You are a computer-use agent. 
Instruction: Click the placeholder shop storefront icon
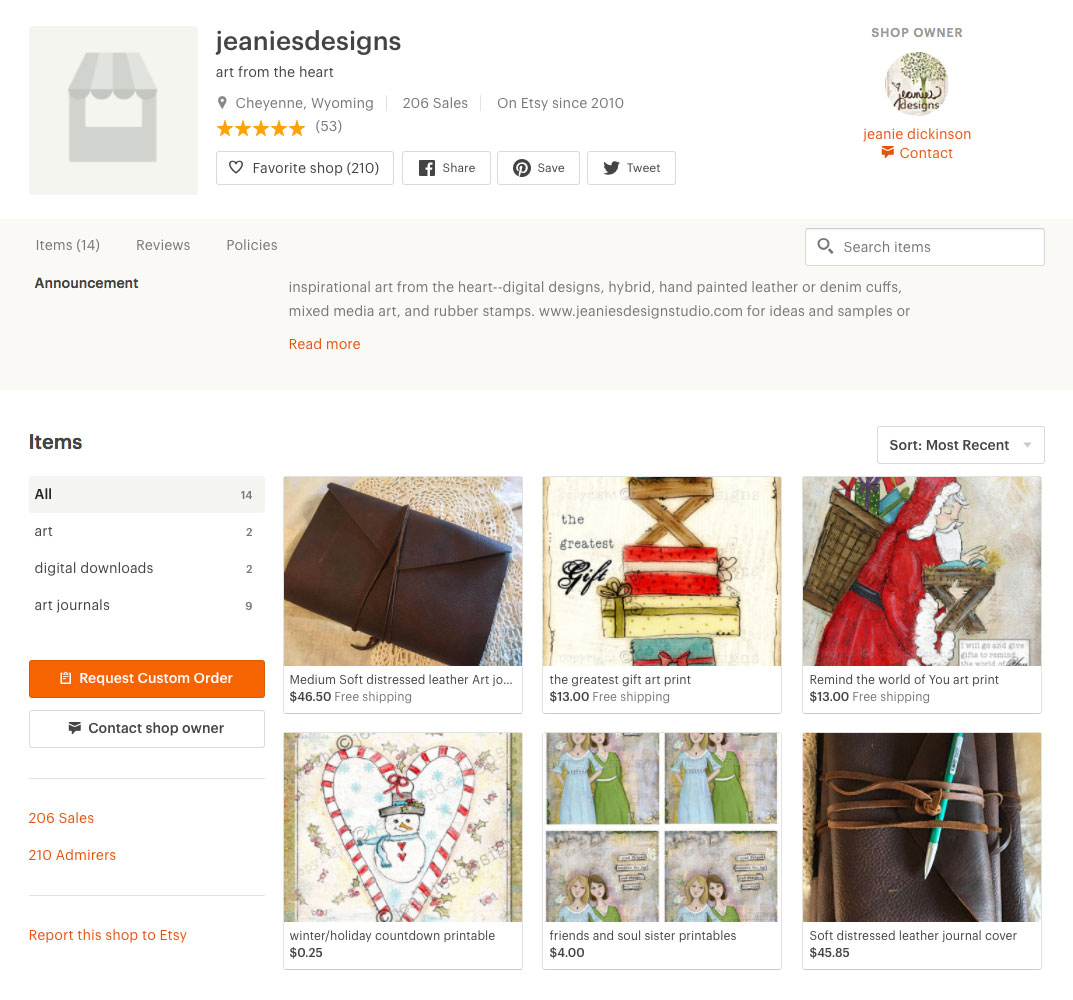(x=113, y=110)
